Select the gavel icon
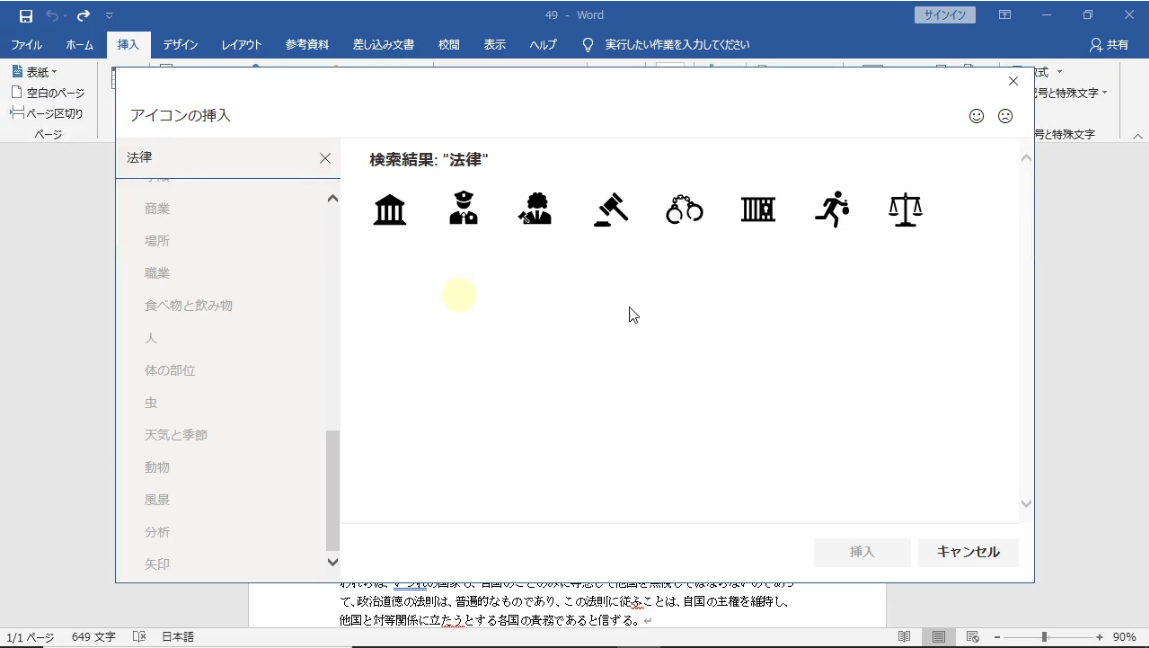1149x648 pixels. 610,209
